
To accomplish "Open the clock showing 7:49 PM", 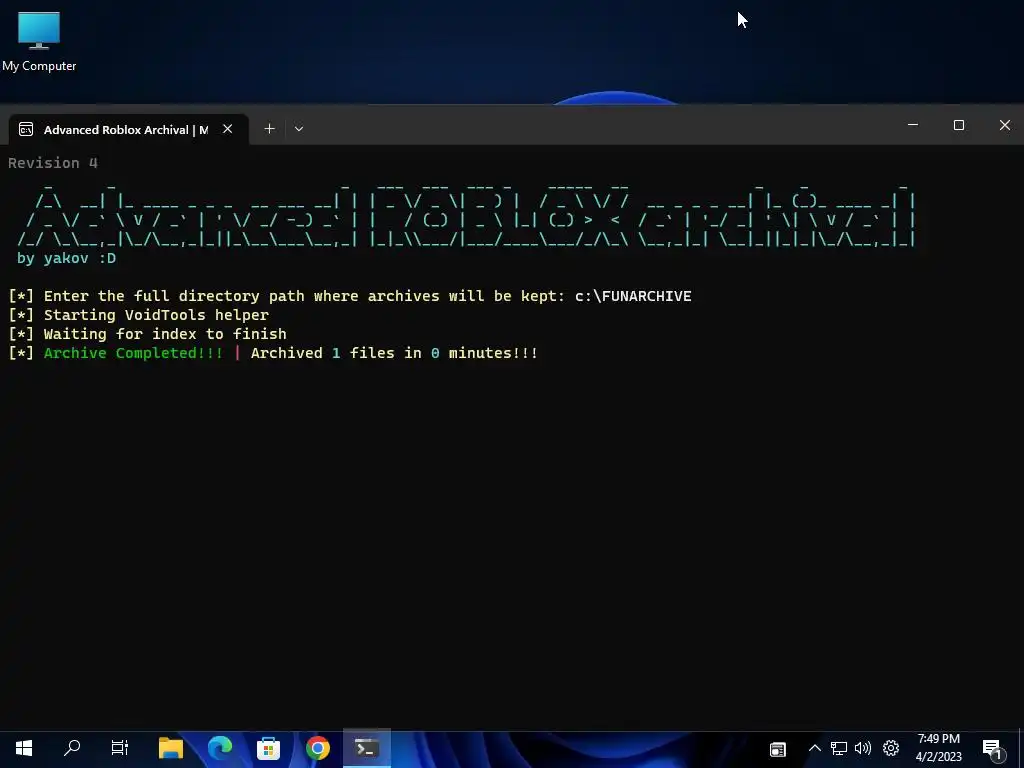I will pyautogui.click(x=938, y=748).
